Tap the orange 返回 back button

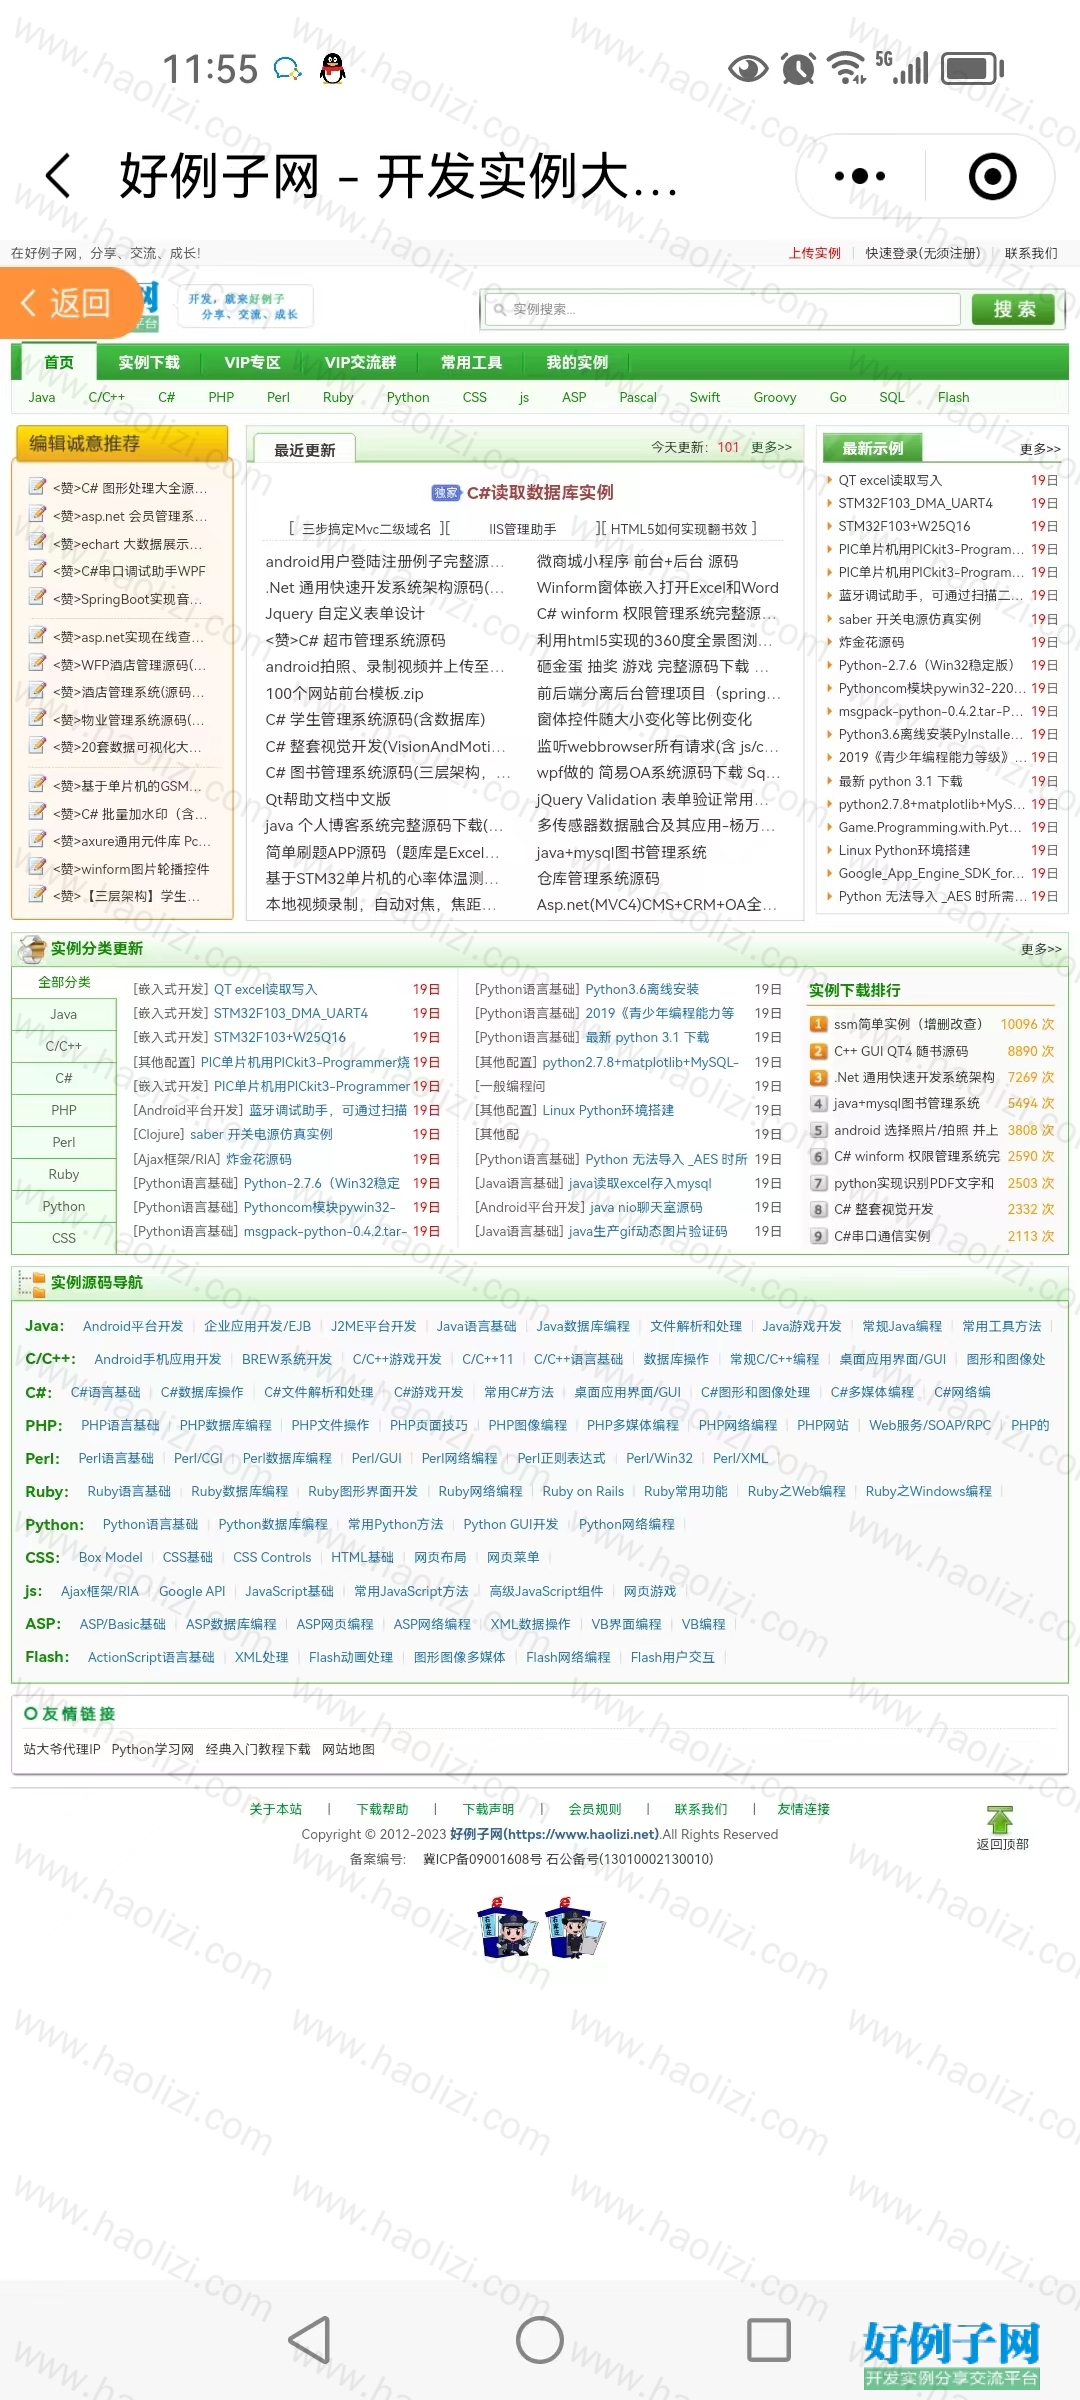70,302
